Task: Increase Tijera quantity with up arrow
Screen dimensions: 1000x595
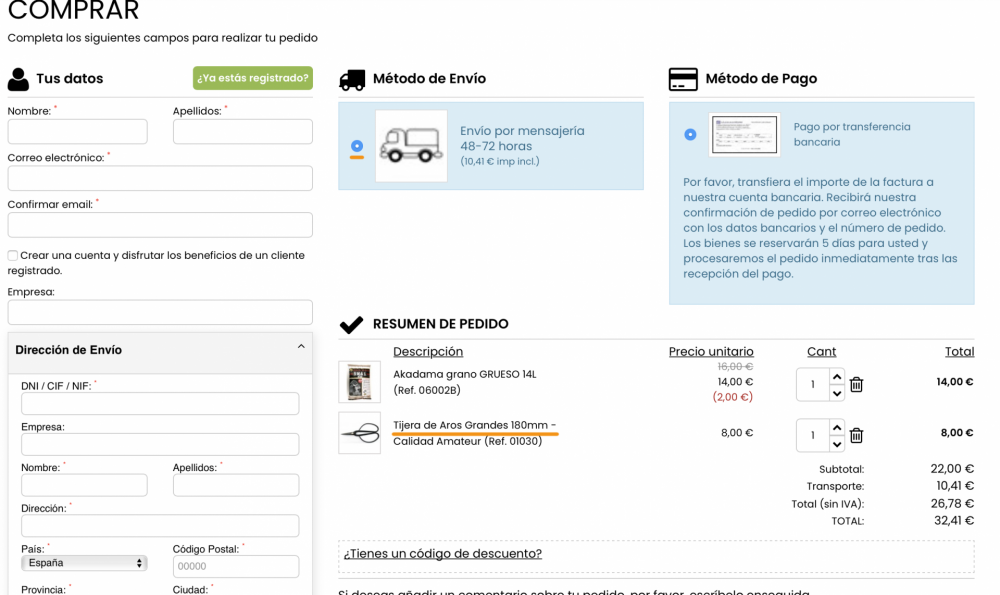Action: pyautogui.click(x=837, y=427)
